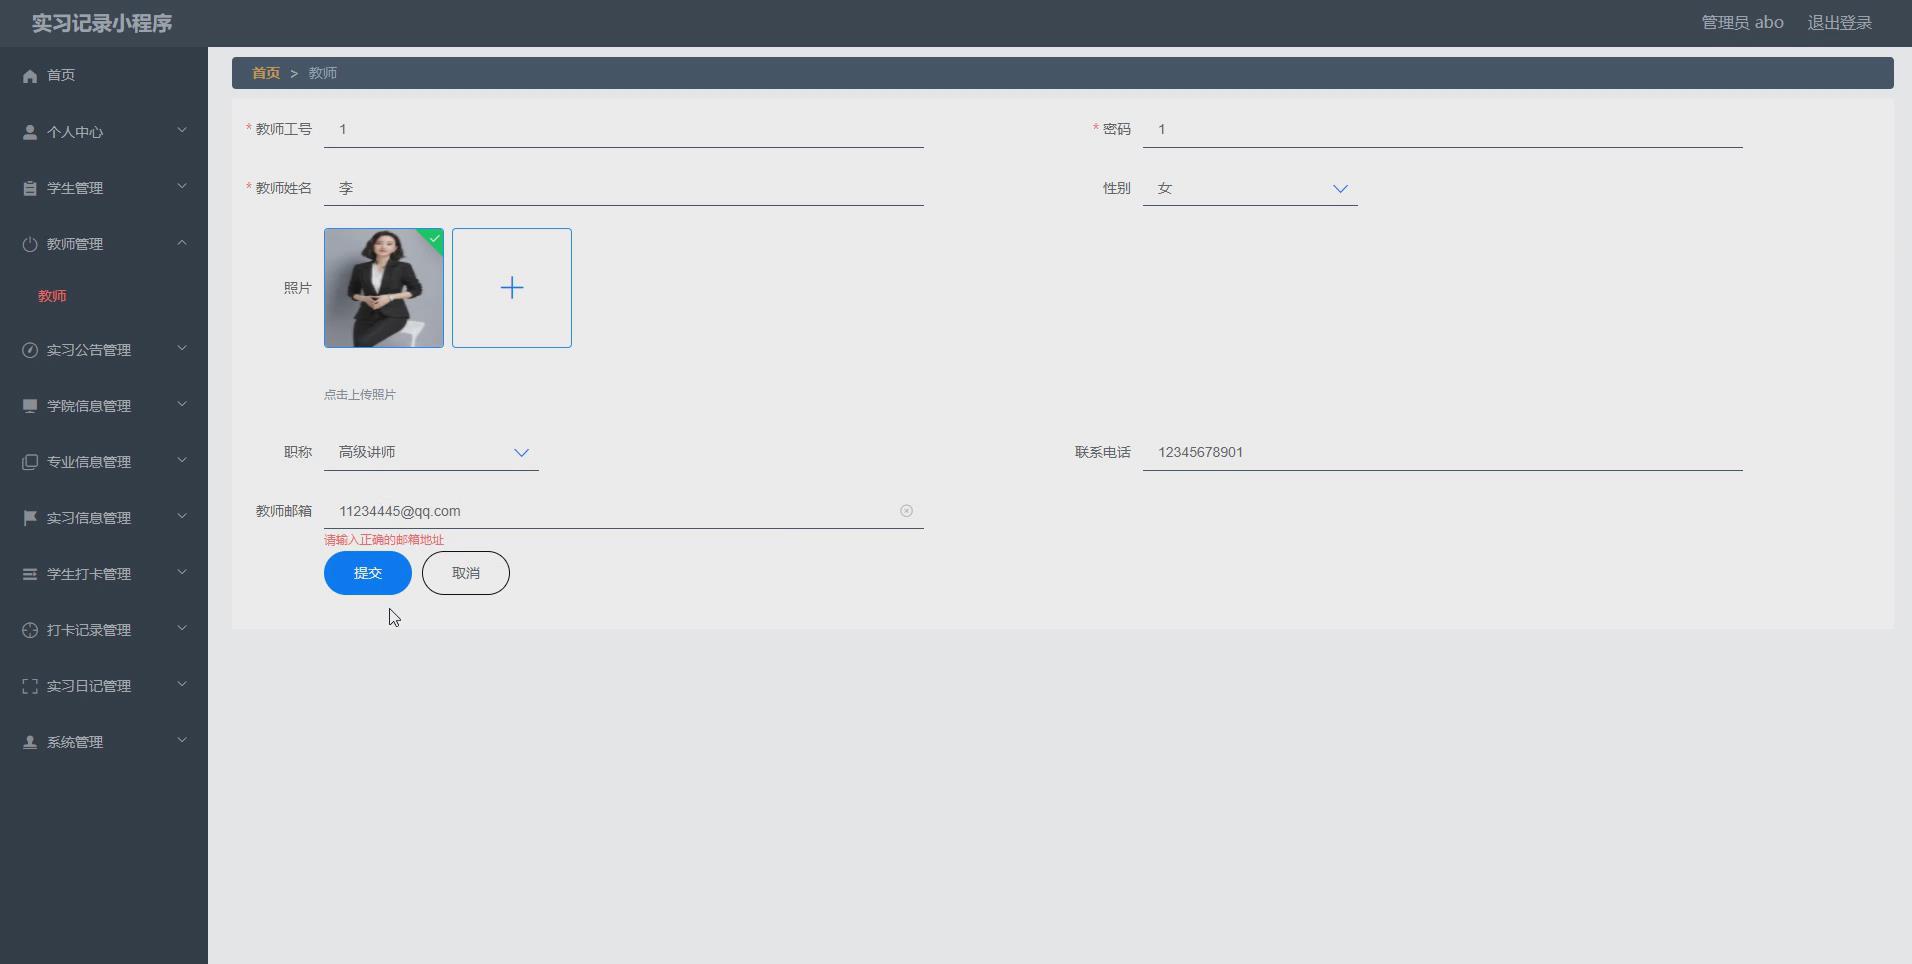Click the 取消 cancel button

465,572
